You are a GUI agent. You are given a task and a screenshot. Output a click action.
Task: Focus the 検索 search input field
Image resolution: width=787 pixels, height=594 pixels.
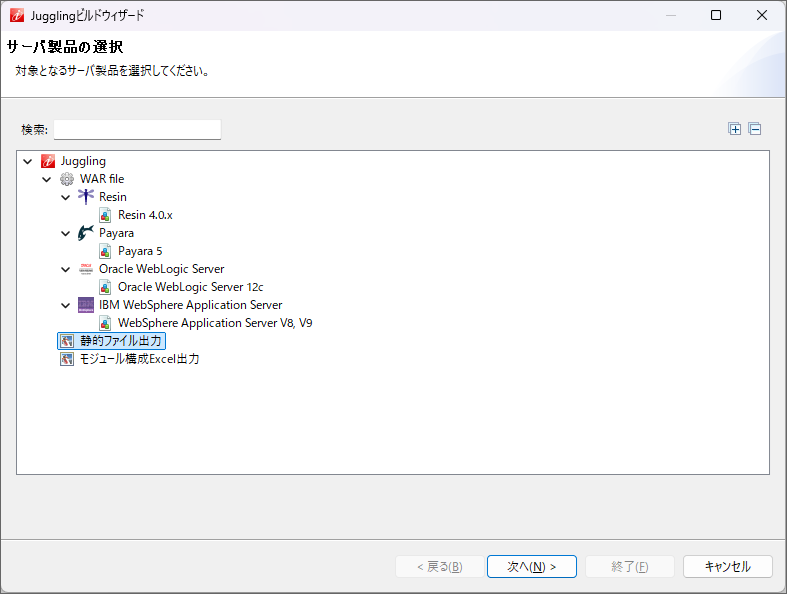point(137,130)
